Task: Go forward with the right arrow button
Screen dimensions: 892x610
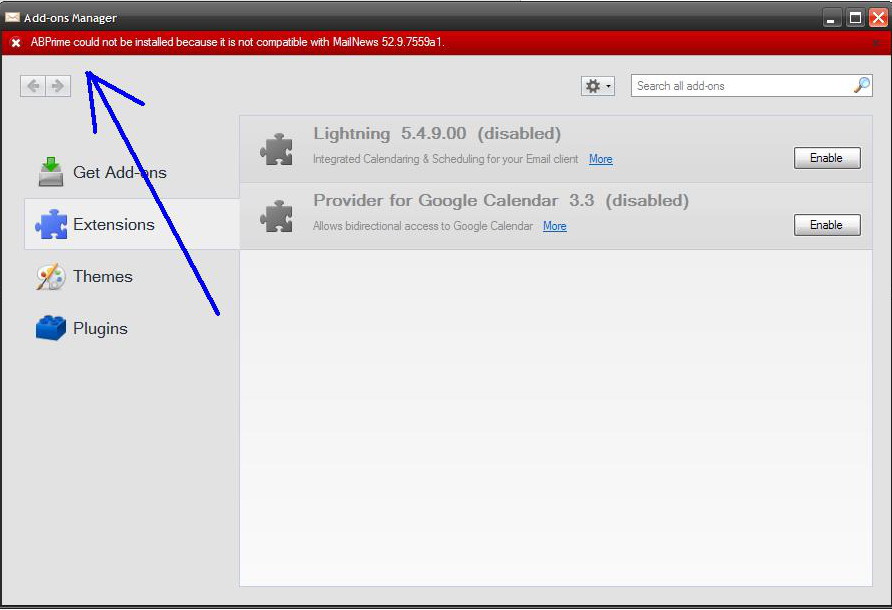Action: [x=58, y=86]
